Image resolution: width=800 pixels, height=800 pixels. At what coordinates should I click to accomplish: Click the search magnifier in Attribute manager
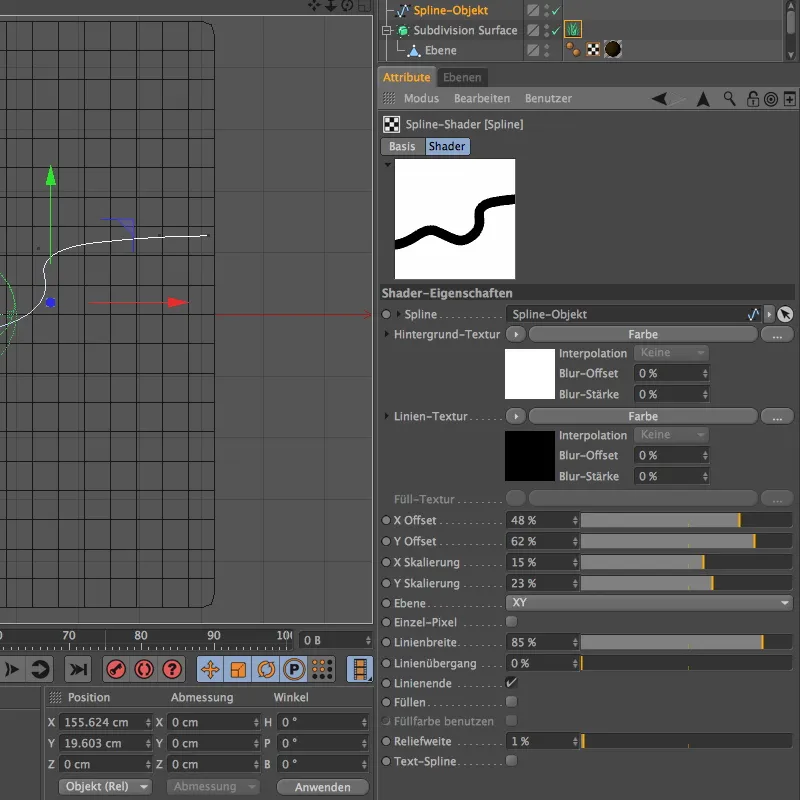[730, 99]
